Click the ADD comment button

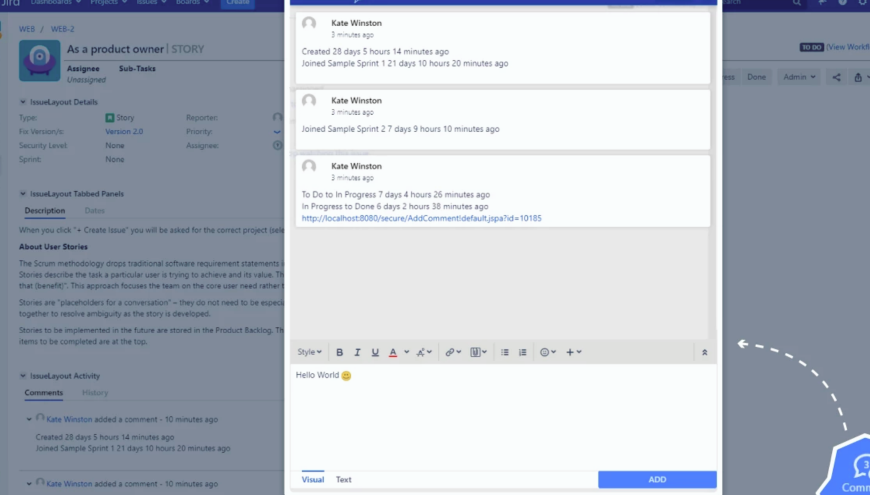click(657, 479)
